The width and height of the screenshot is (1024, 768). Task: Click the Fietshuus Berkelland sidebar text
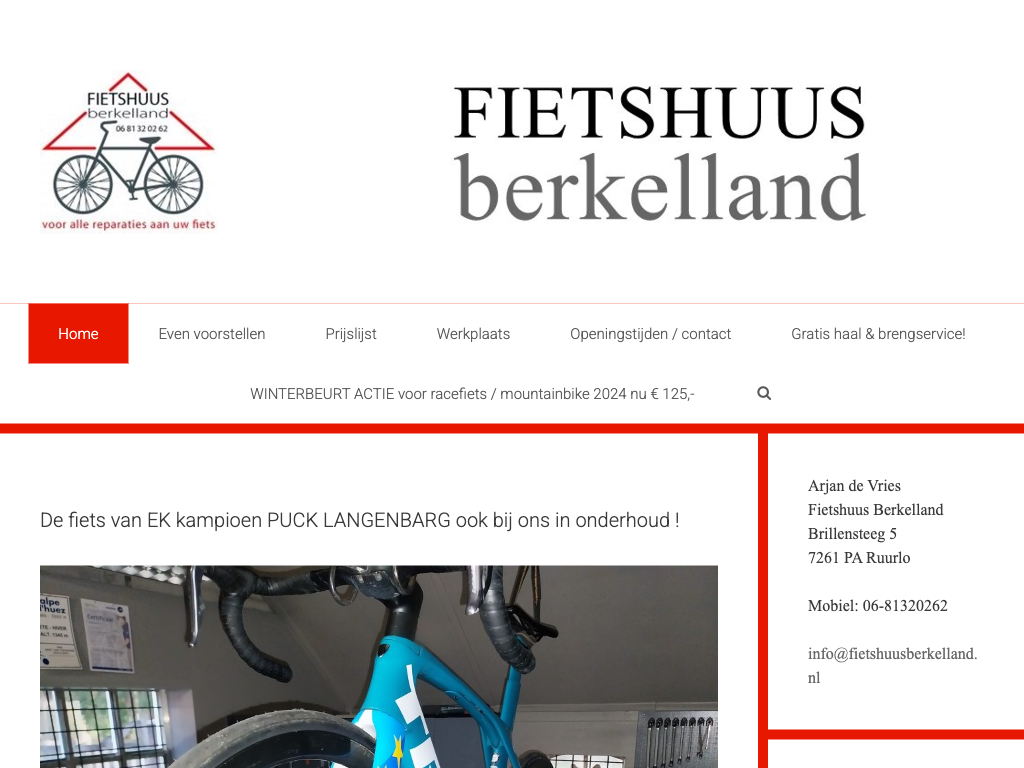[876, 509]
